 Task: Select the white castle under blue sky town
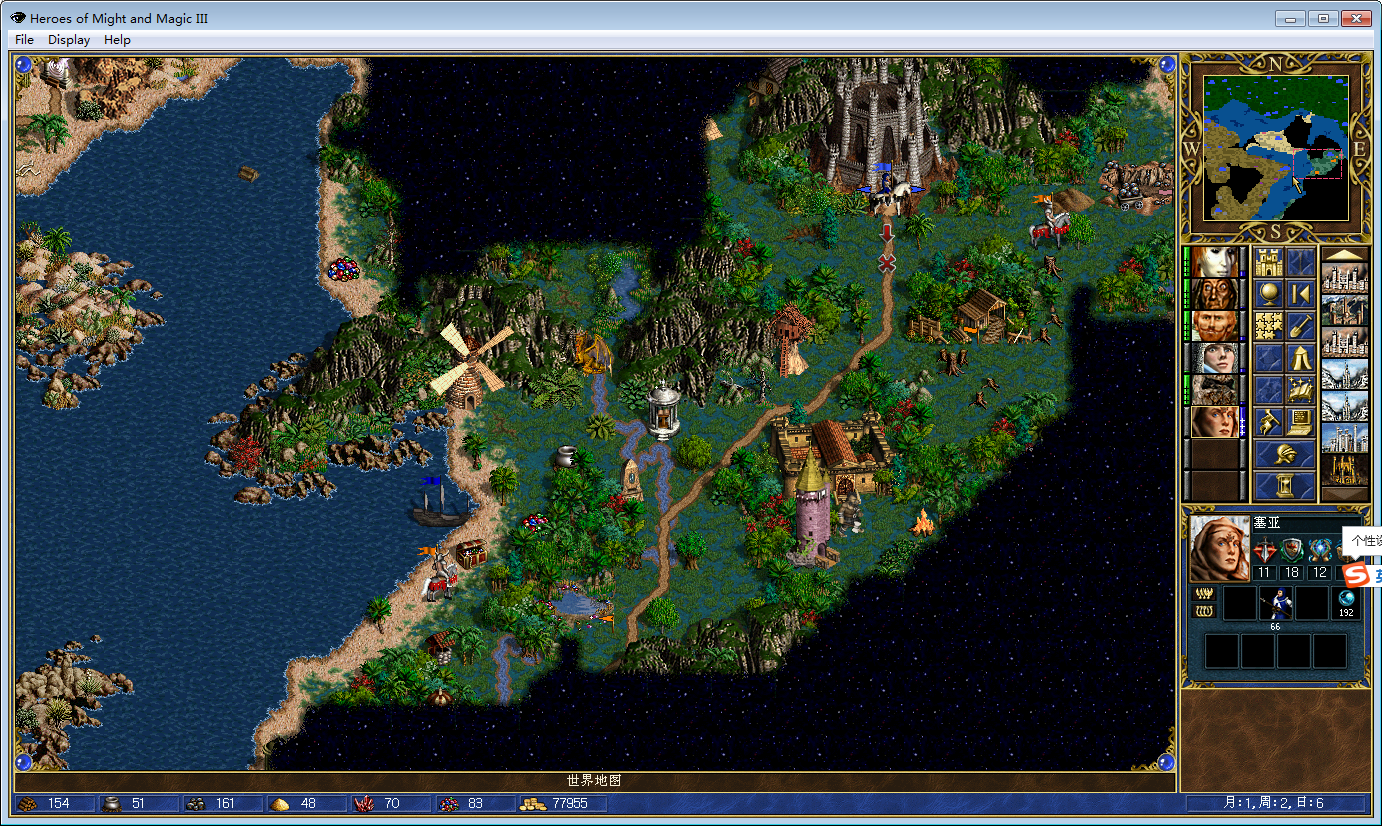[x=1345, y=438]
